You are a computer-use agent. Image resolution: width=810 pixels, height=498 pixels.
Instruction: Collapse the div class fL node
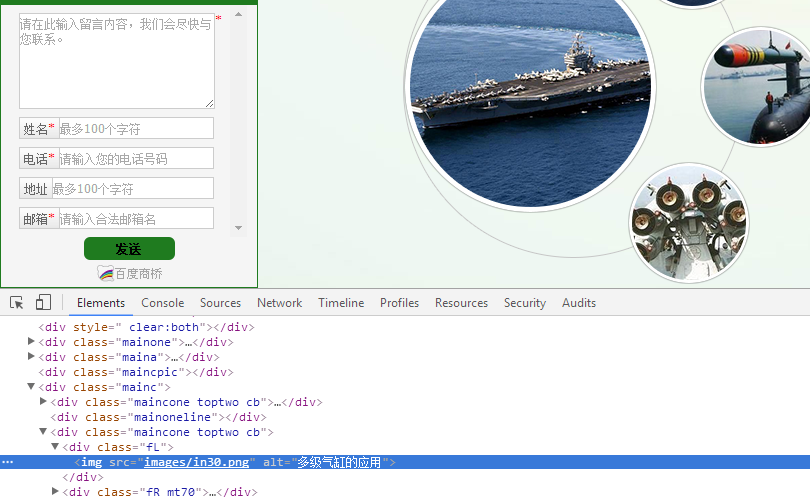point(56,447)
